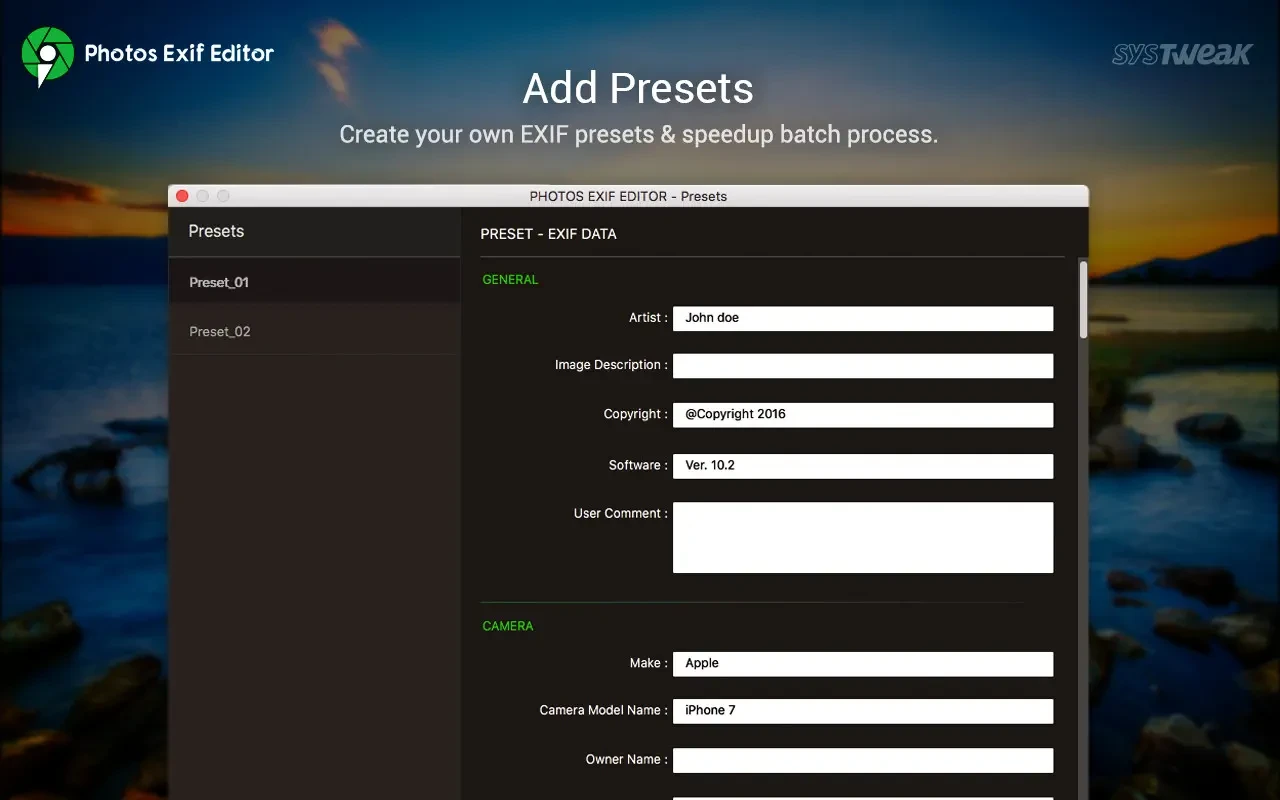Click the Make field containing Apple
Screen dimensions: 1280x800
[862, 664]
